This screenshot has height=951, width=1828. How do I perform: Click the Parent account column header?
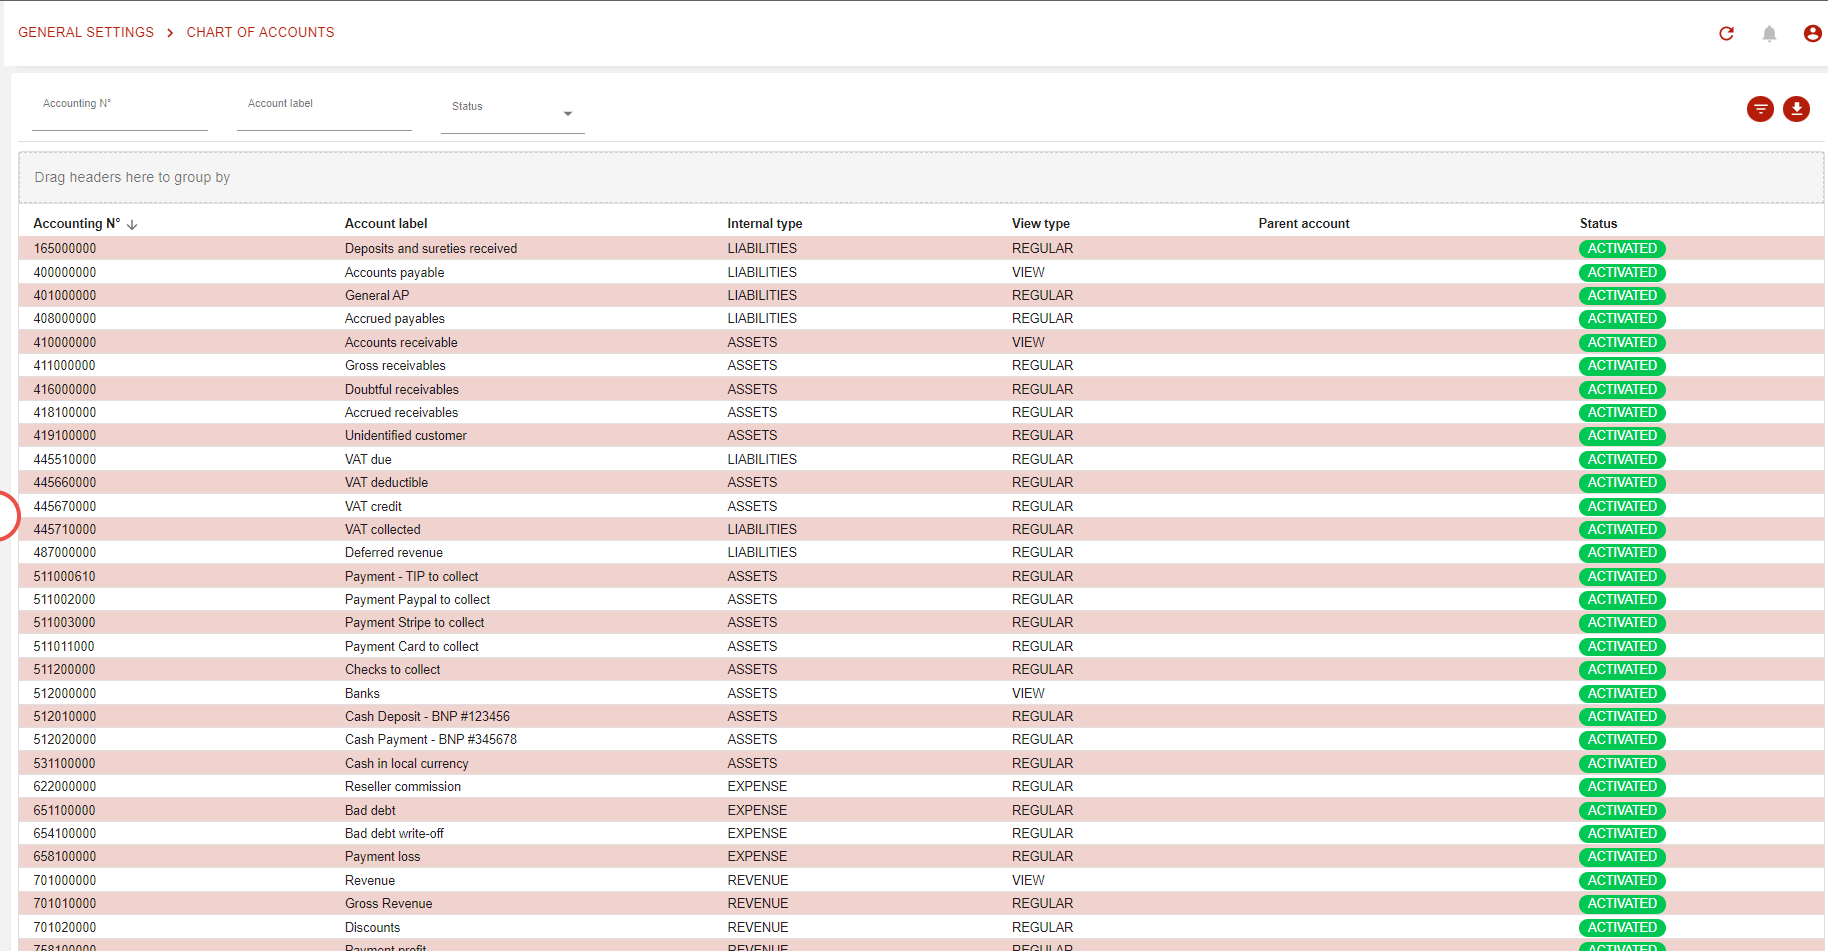pos(1303,224)
